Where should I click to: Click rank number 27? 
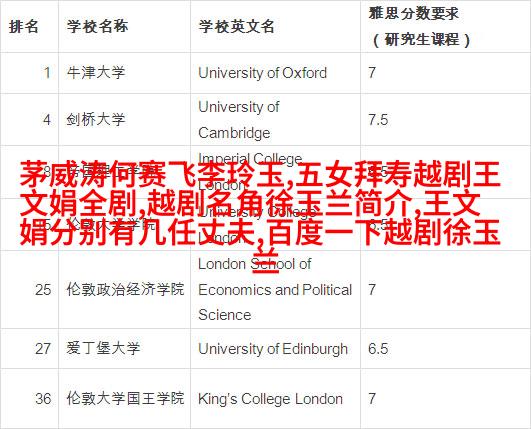point(43,348)
